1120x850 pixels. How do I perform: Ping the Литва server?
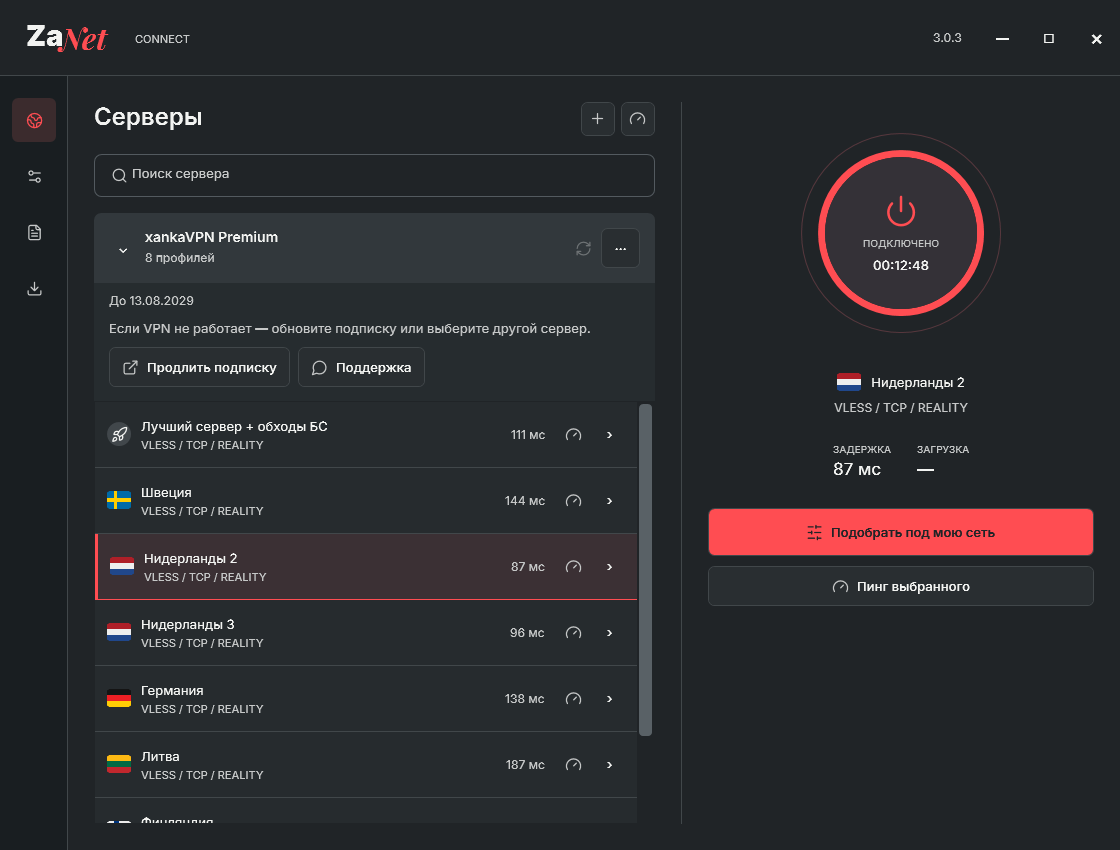pos(574,765)
